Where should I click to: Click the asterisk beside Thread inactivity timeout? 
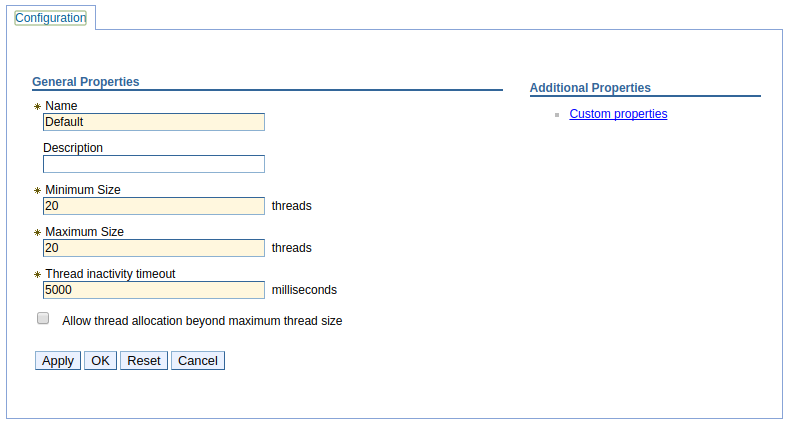[37, 274]
